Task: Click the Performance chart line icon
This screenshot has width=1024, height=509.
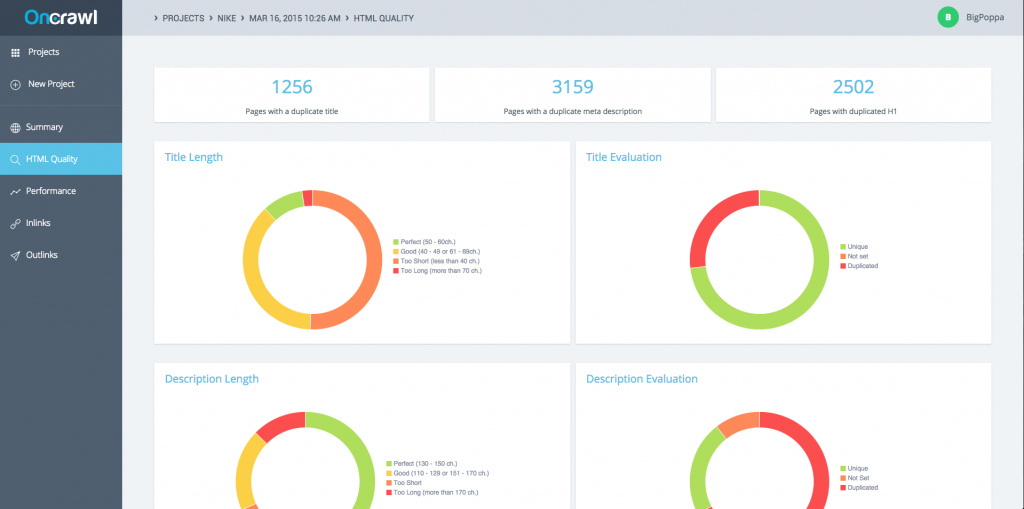Action: (x=16, y=191)
